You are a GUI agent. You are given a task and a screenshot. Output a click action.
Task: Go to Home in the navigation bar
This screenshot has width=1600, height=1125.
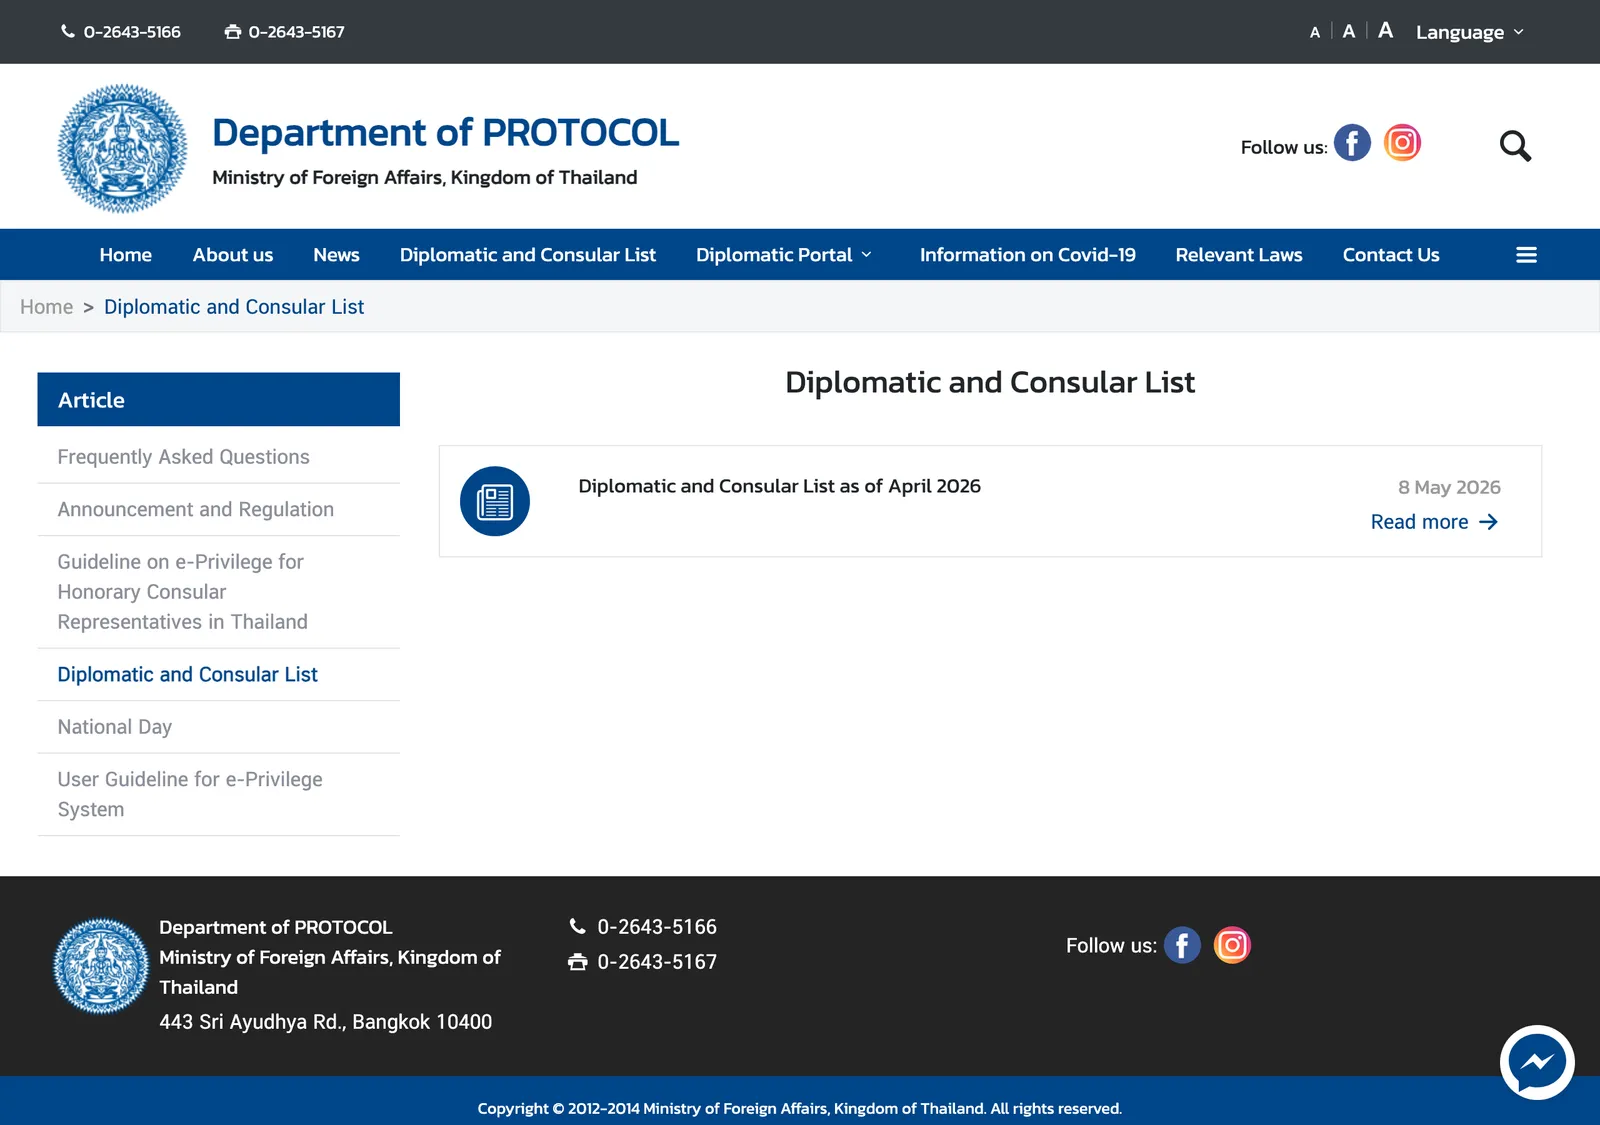[126, 255]
